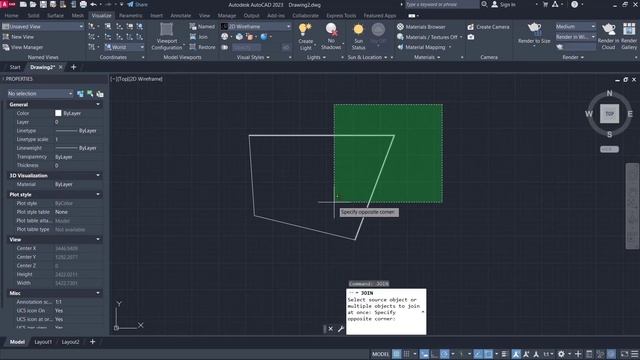Cancel command with X by command line
This screenshot has height=360, width=640.
coord(331,329)
